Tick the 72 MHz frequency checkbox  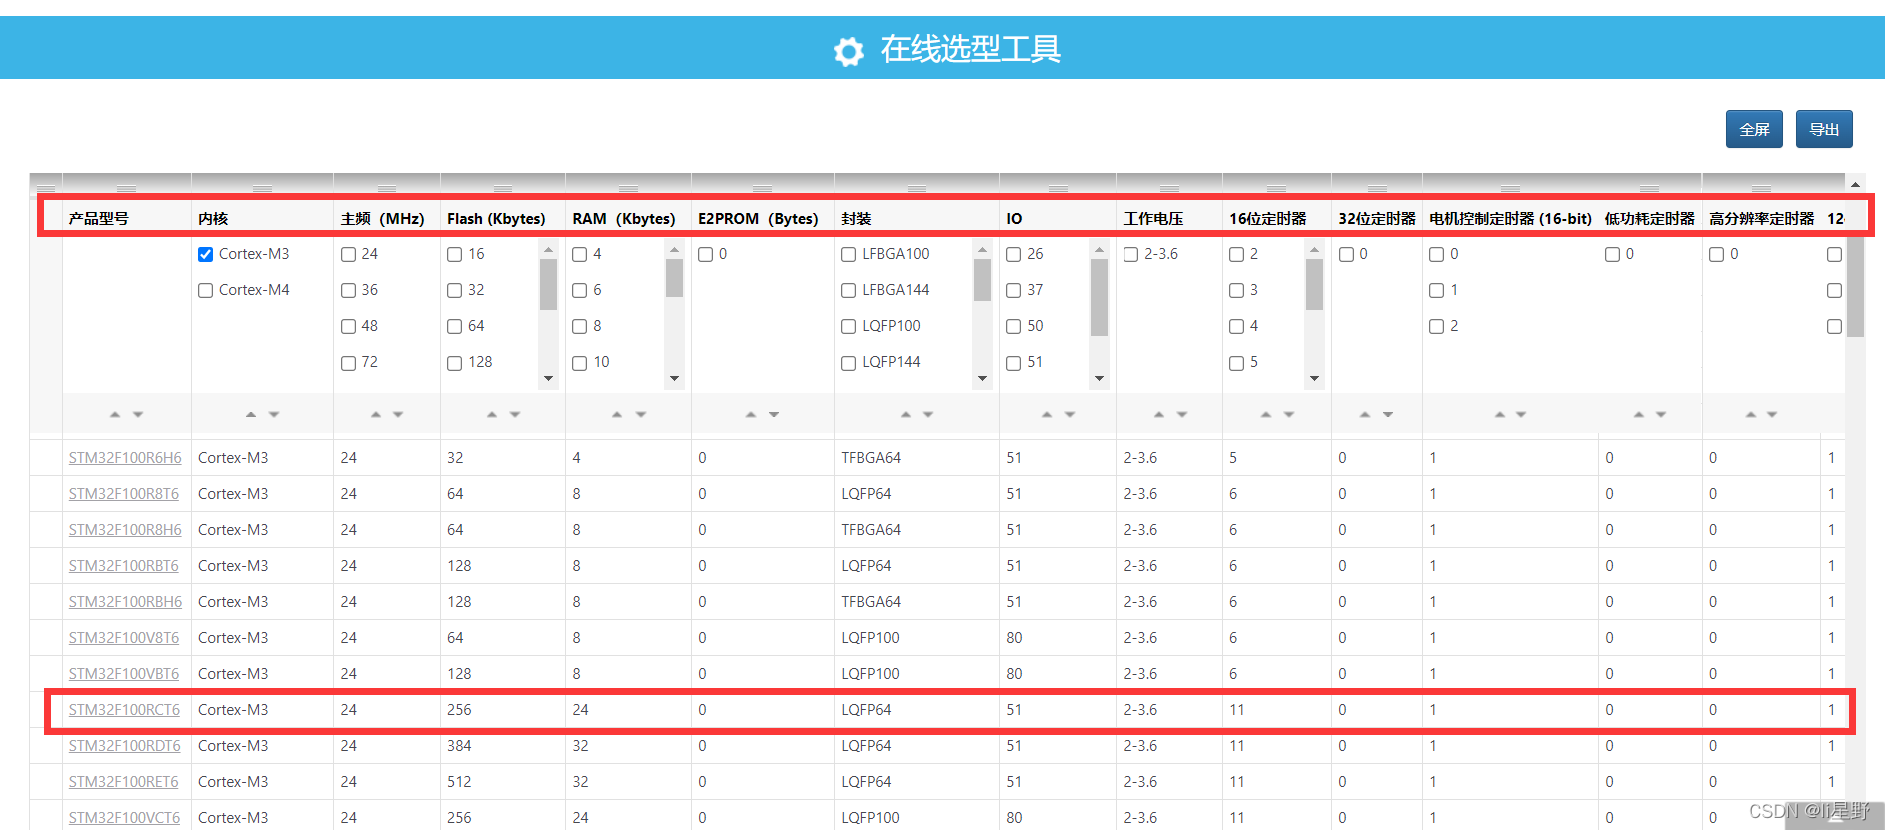pyautogui.click(x=348, y=363)
